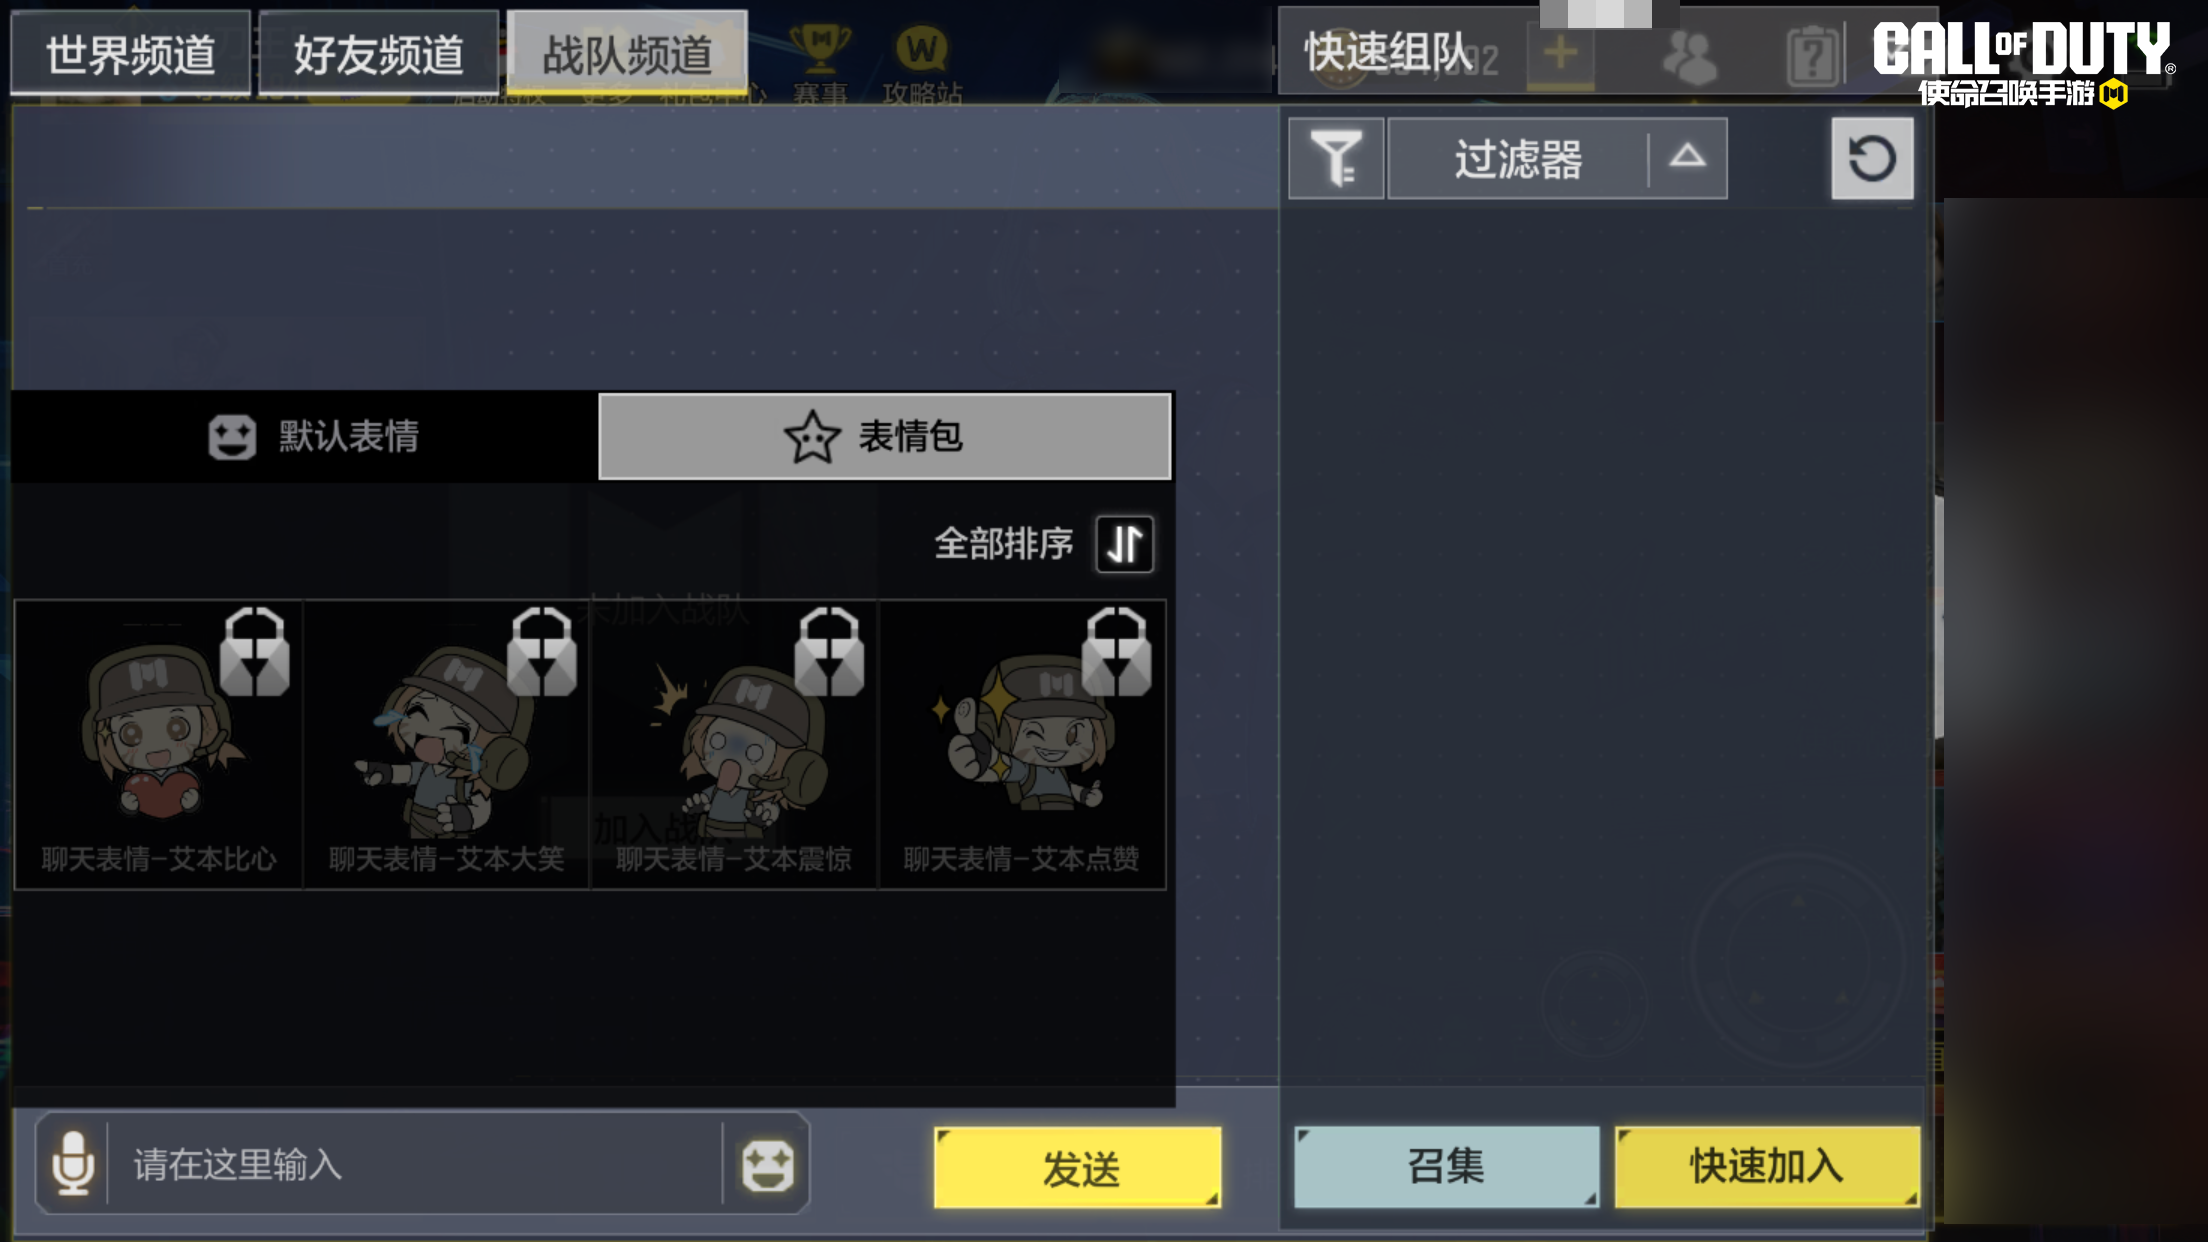Viewport: 2208px width, 1242px height.
Task: Click the microphone voice input icon
Action: point(72,1164)
